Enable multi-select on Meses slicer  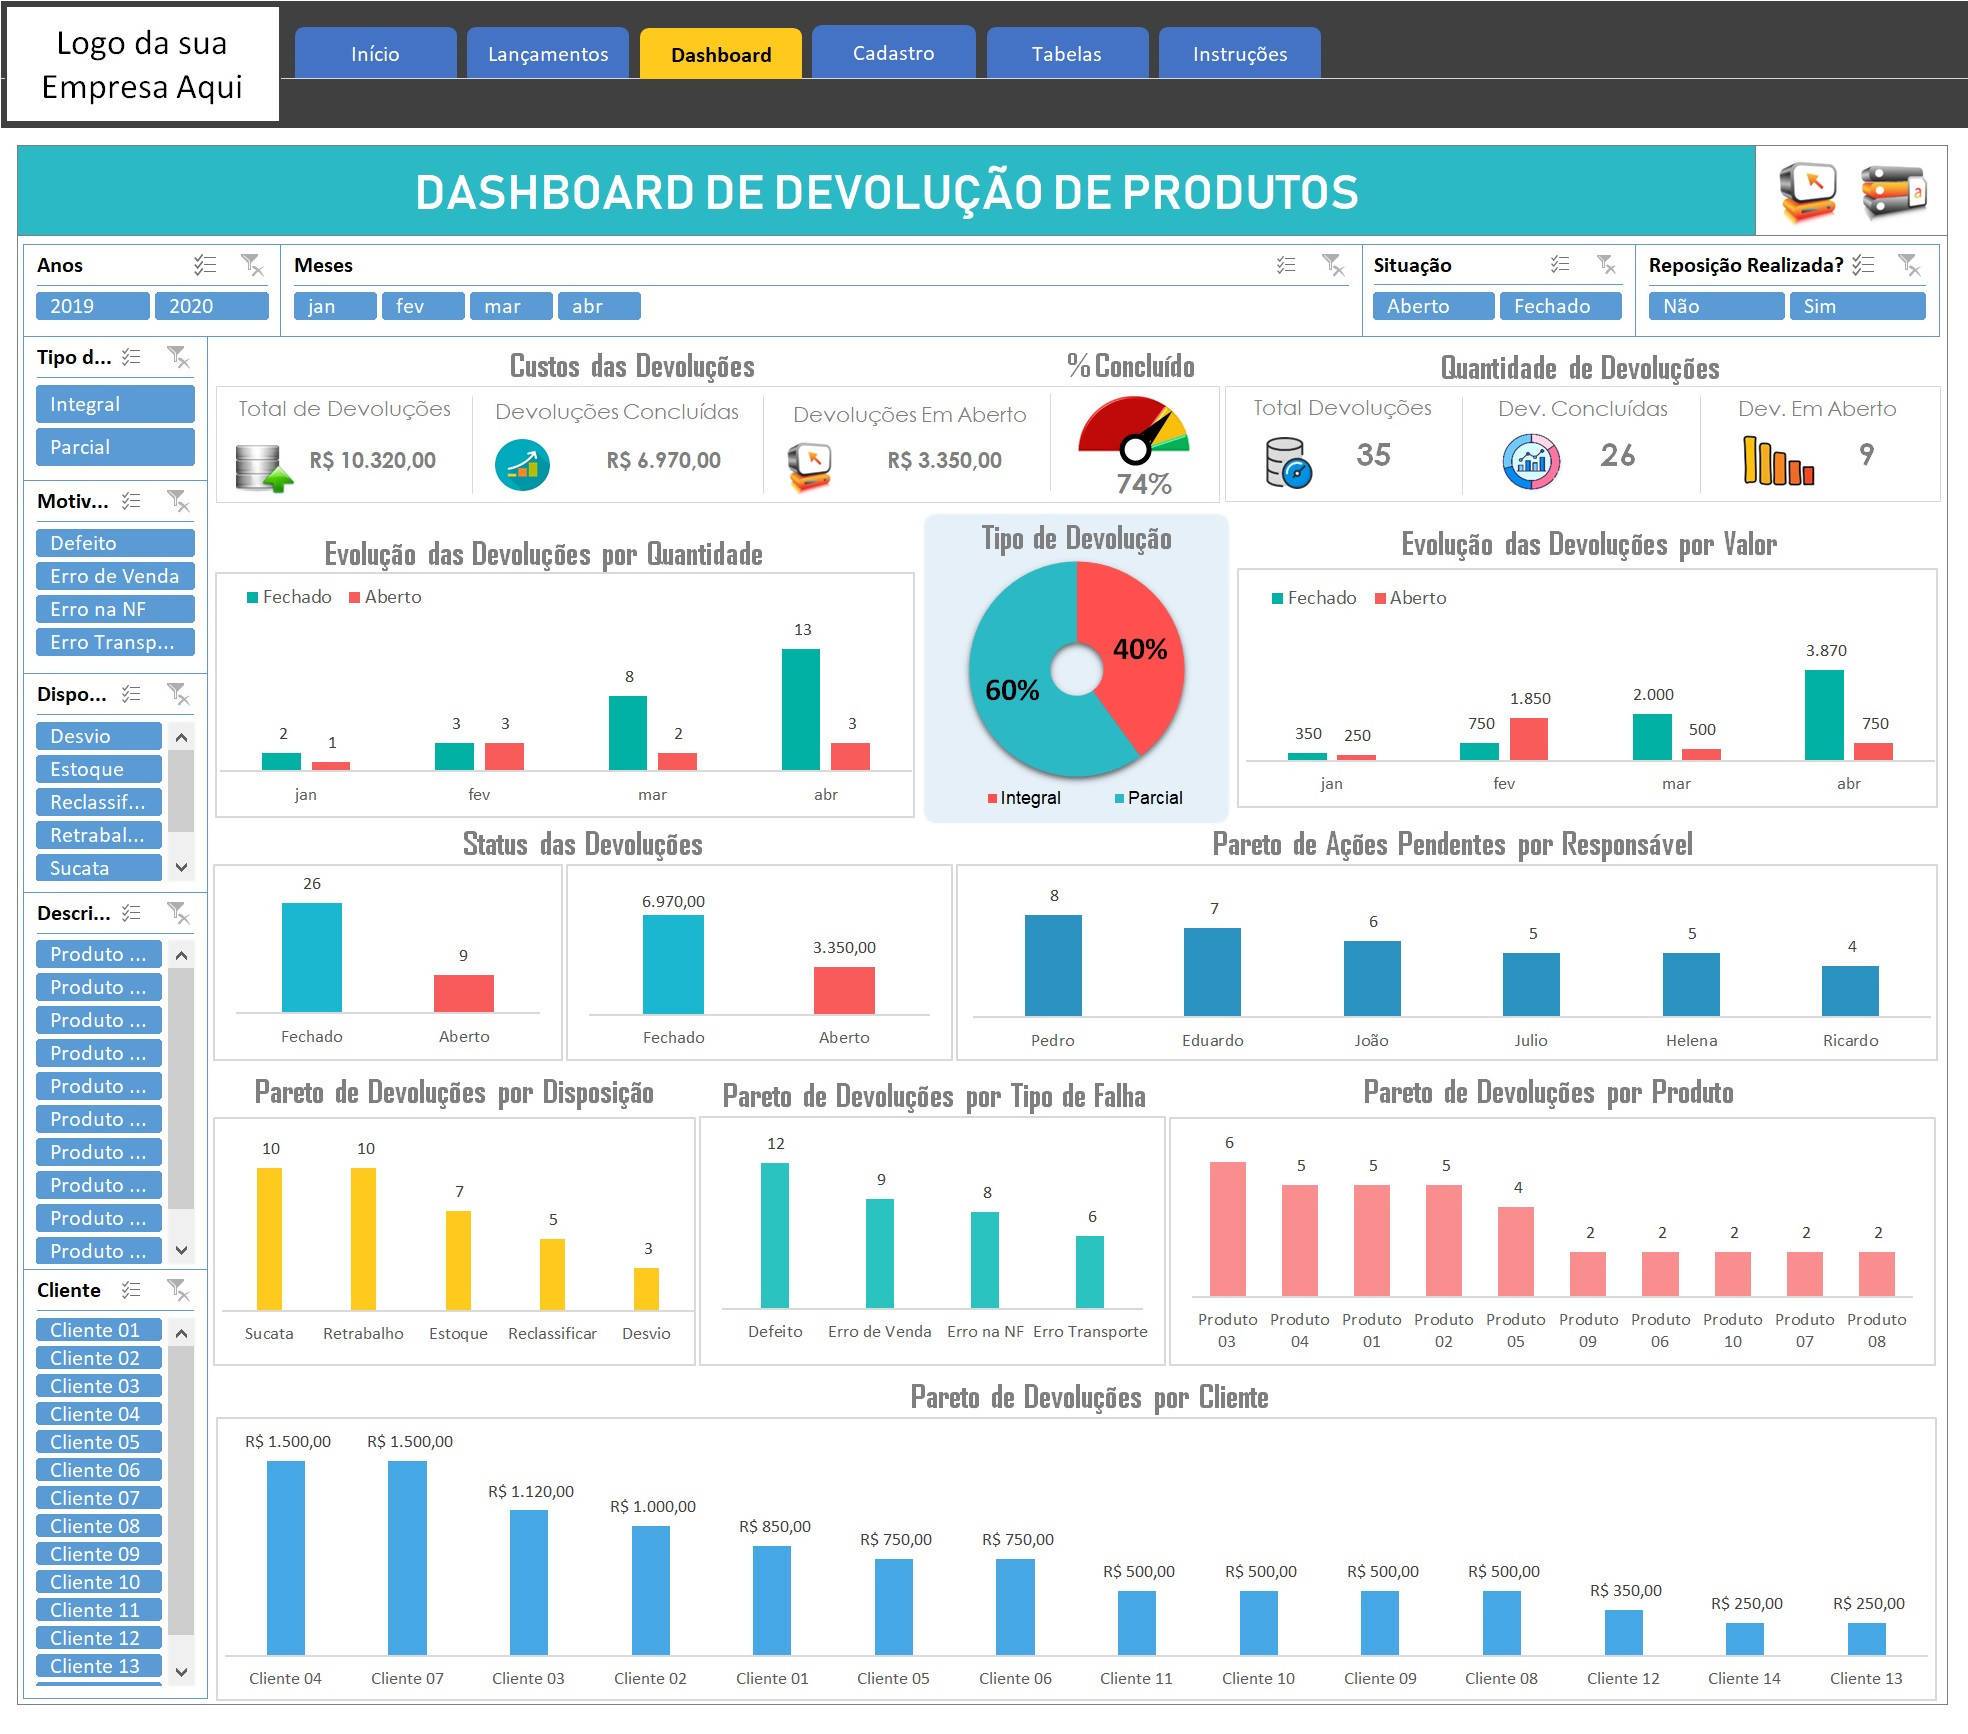1286,265
